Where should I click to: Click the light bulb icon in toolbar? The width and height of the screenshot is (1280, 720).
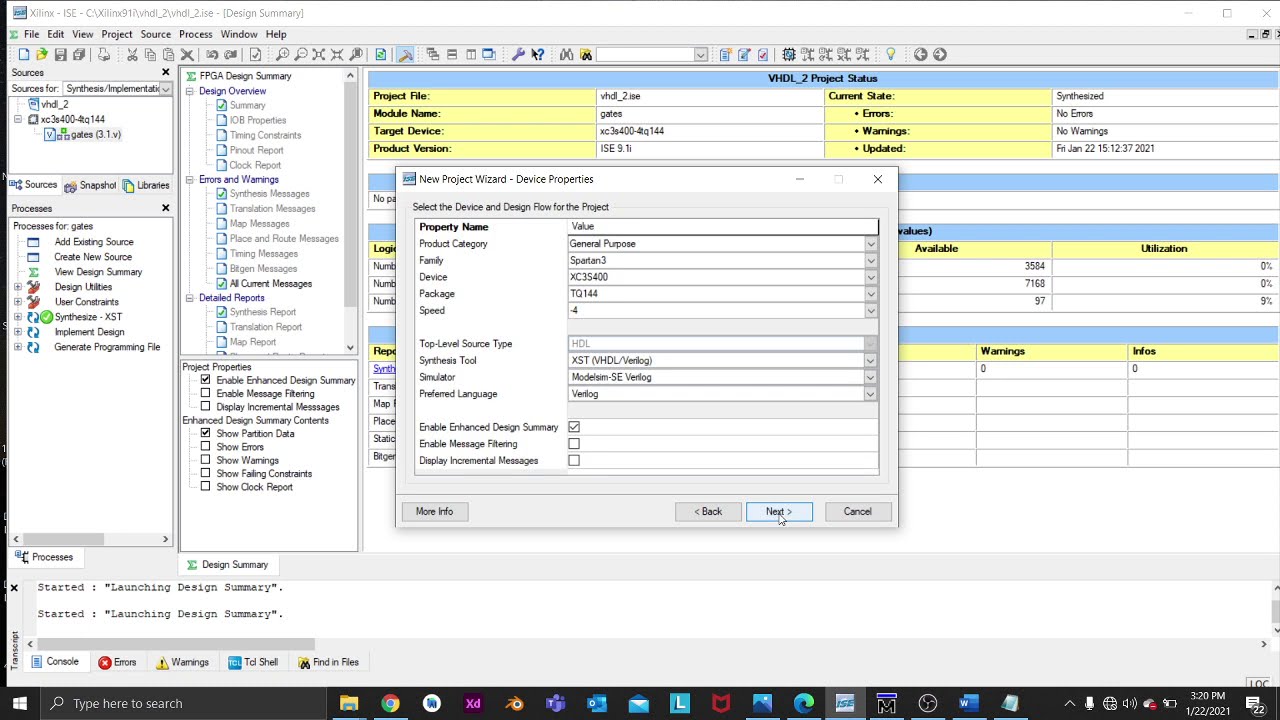(x=890, y=54)
